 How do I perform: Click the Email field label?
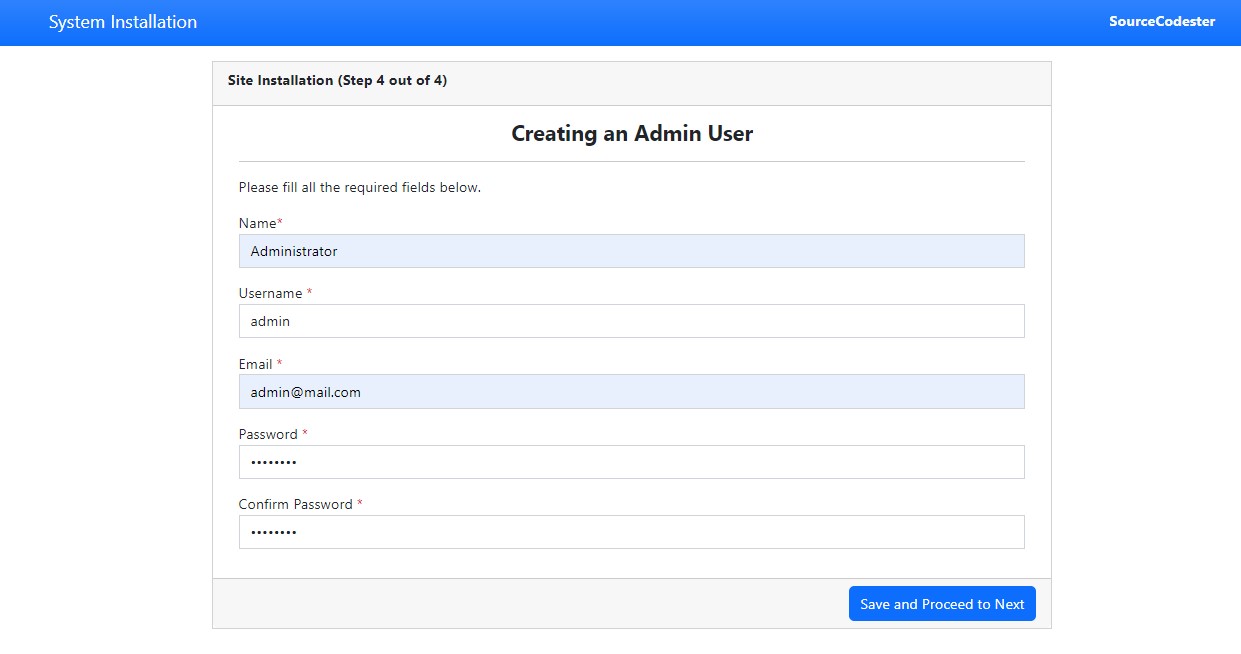(x=260, y=364)
